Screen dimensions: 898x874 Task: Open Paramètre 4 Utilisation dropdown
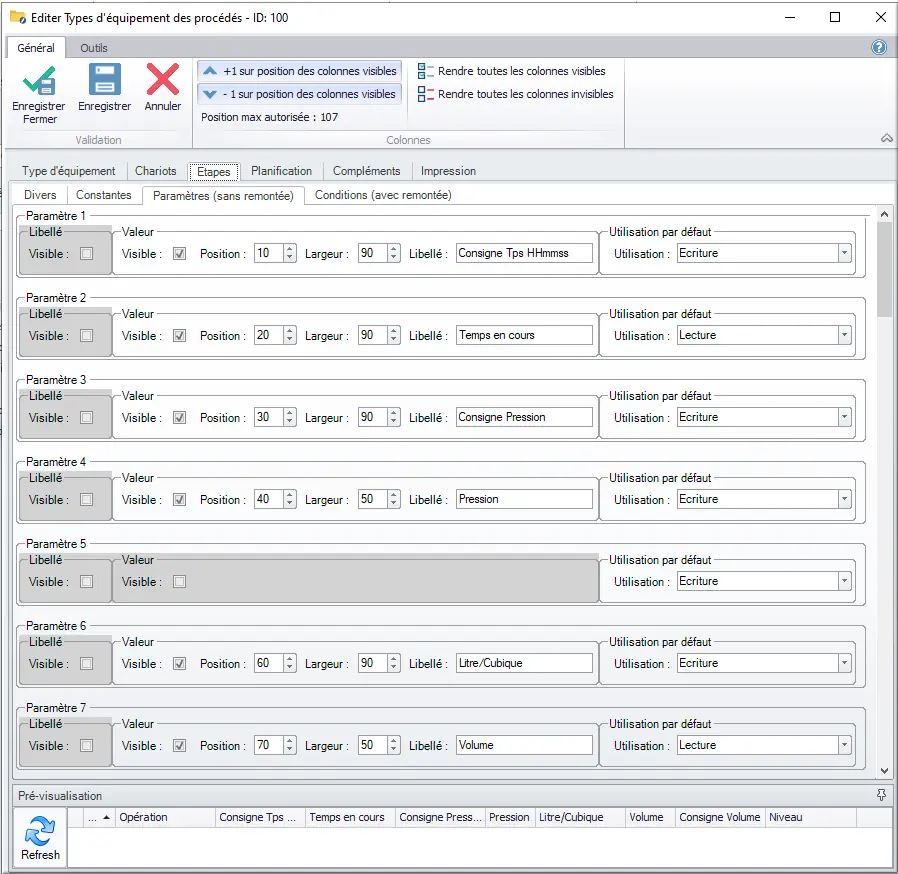844,499
